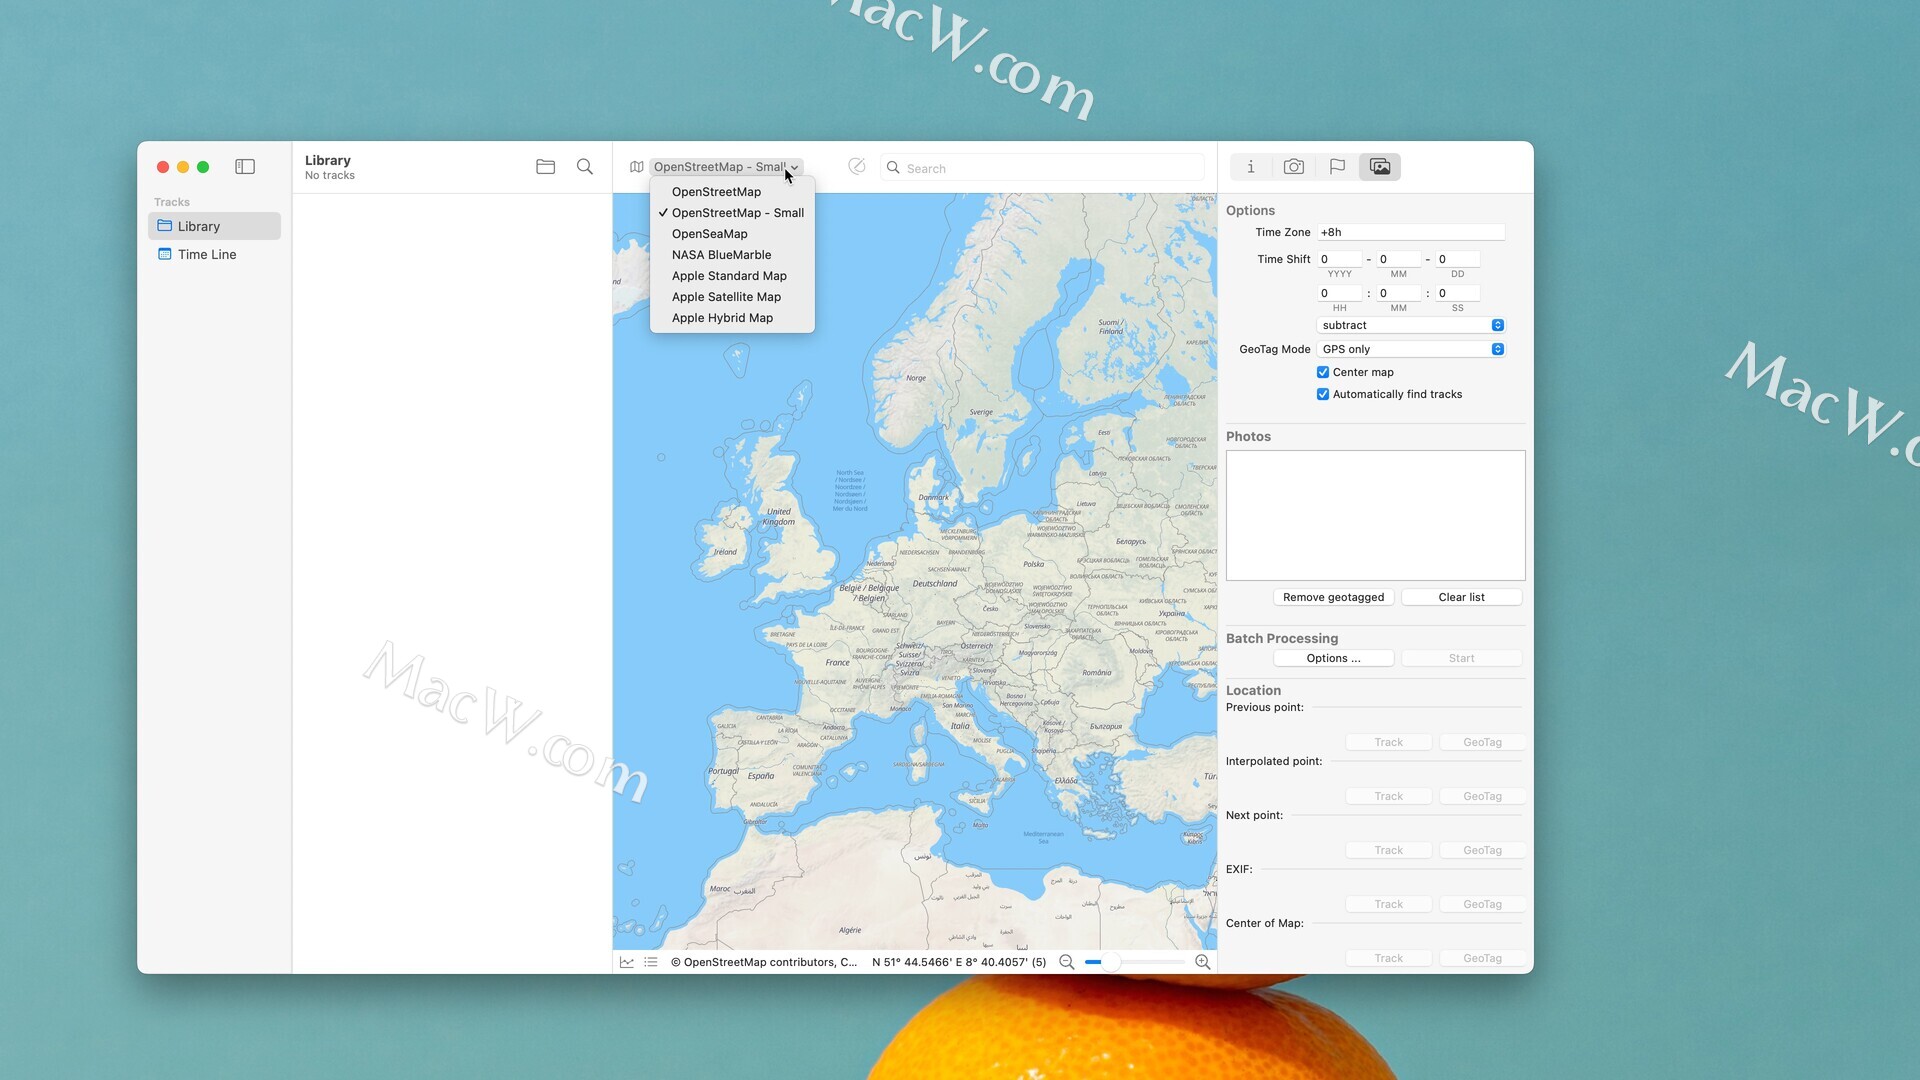
Task: Select Time Line in Tracks sidebar
Action: [214, 254]
